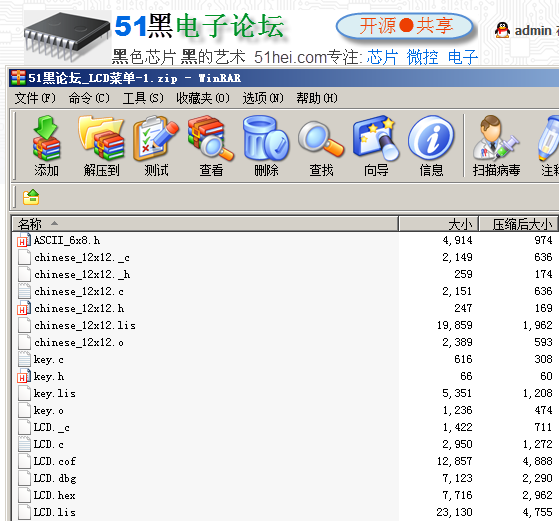Viewport: 559px width, 521px height.
Task: Click the 电子 link in the banner
Action: (x=463, y=57)
